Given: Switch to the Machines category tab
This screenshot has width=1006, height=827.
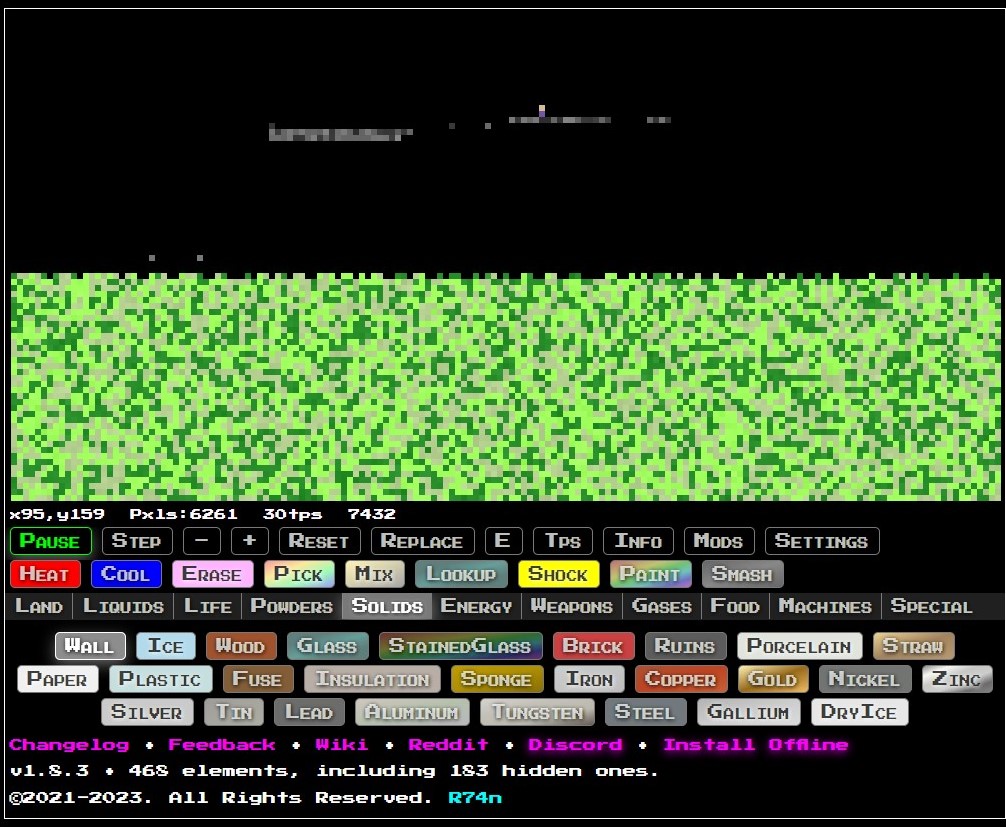Looking at the screenshot, I should 824,606.
